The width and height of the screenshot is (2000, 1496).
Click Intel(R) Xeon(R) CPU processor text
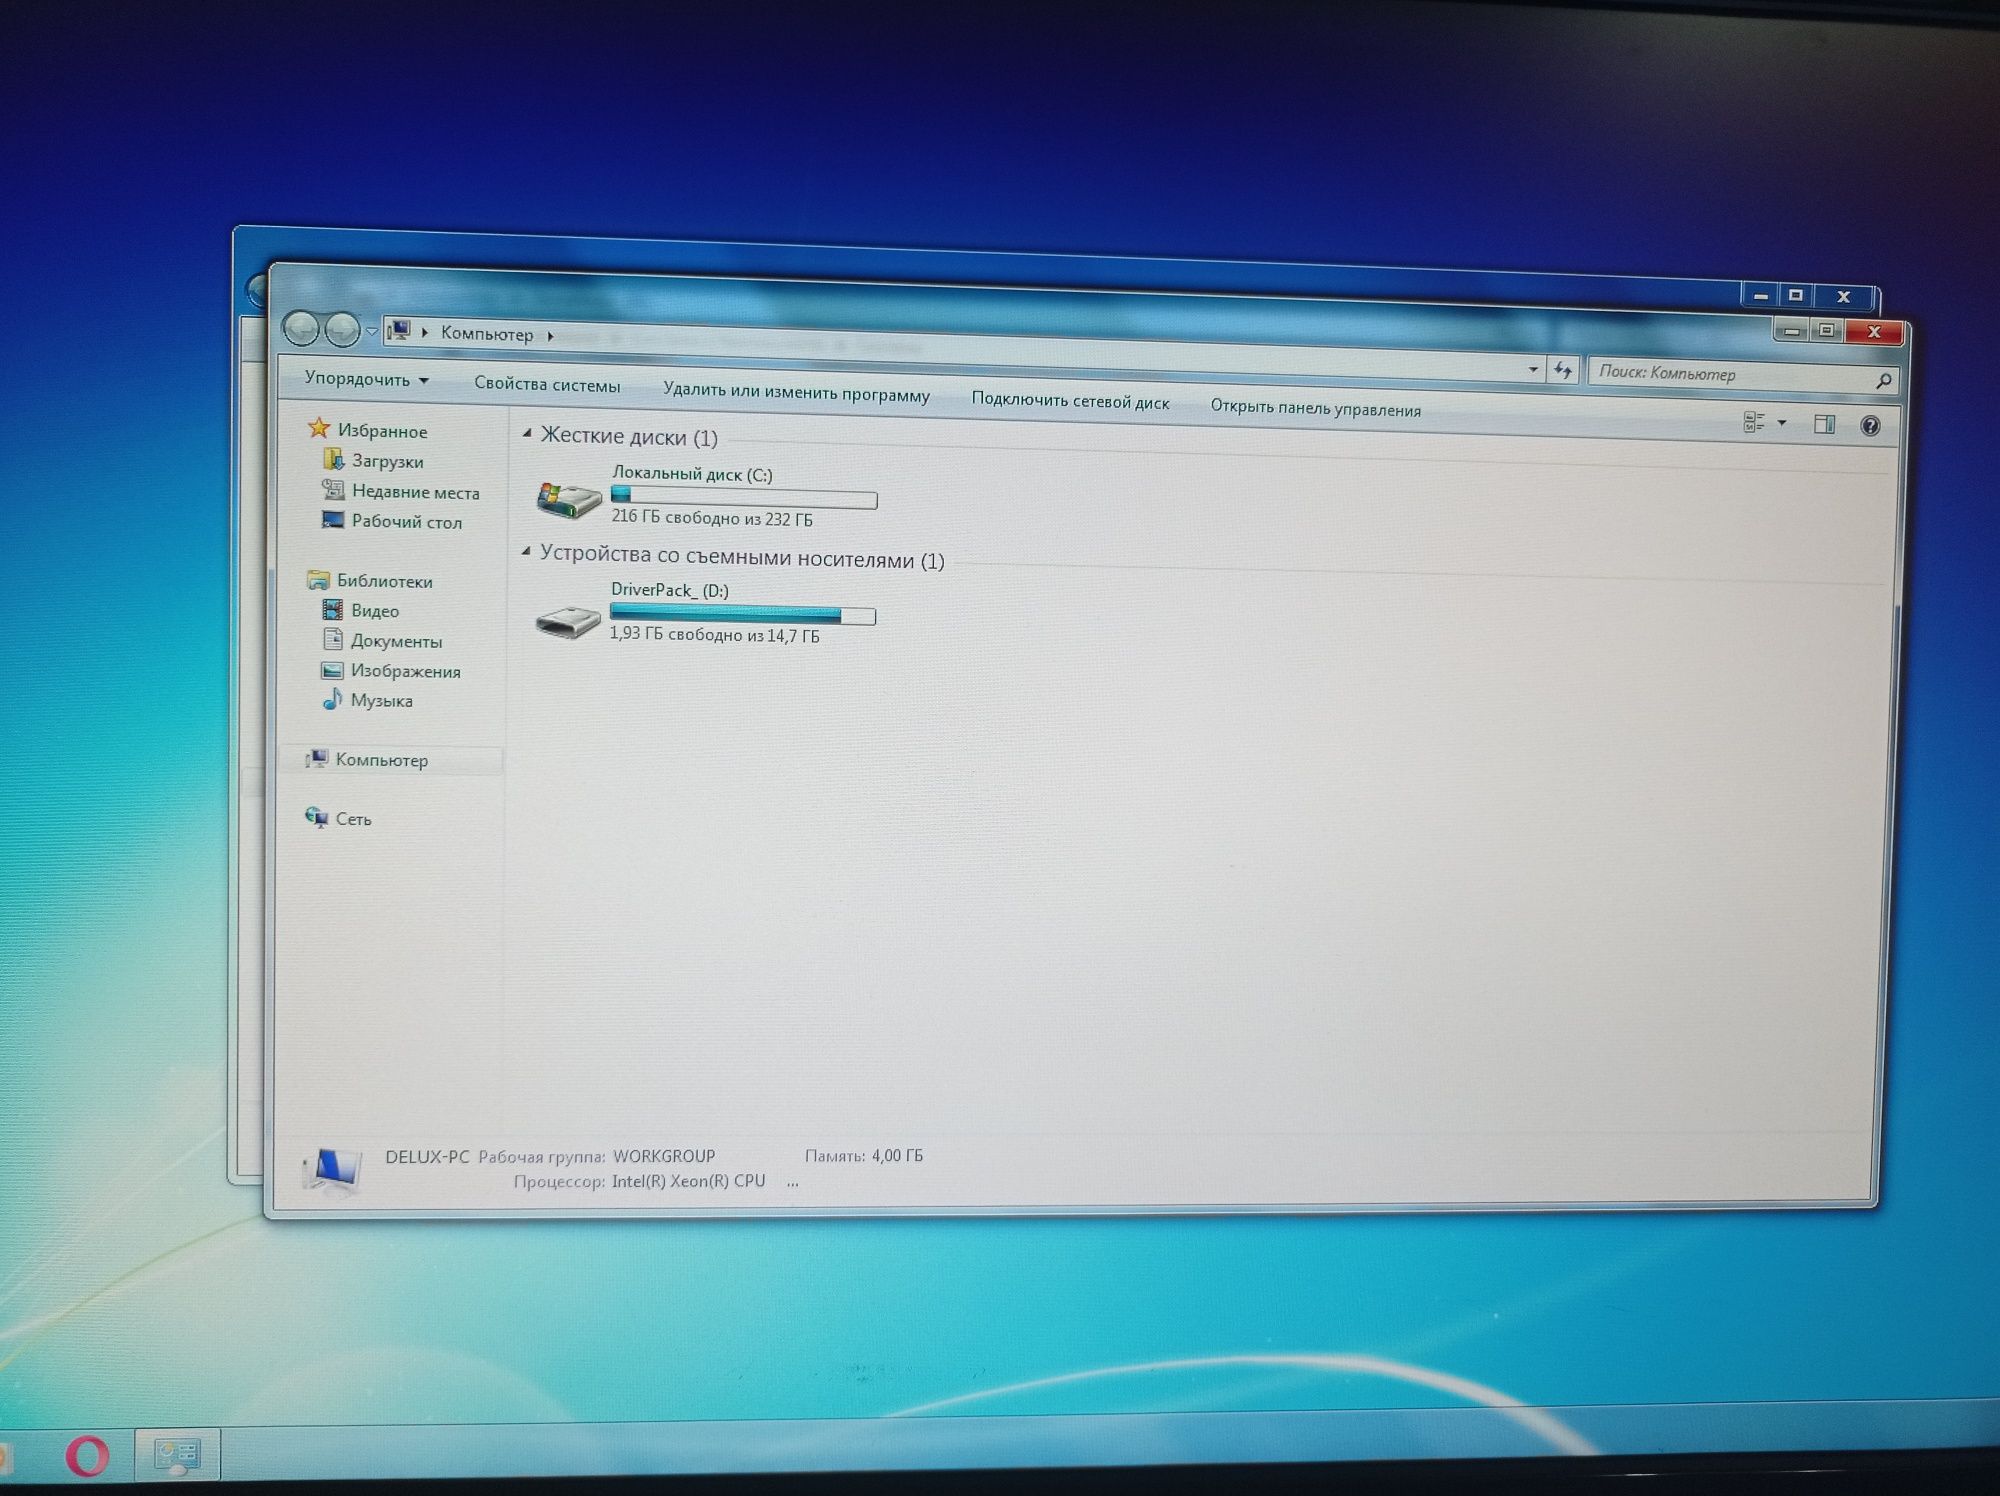(688, 1181)
